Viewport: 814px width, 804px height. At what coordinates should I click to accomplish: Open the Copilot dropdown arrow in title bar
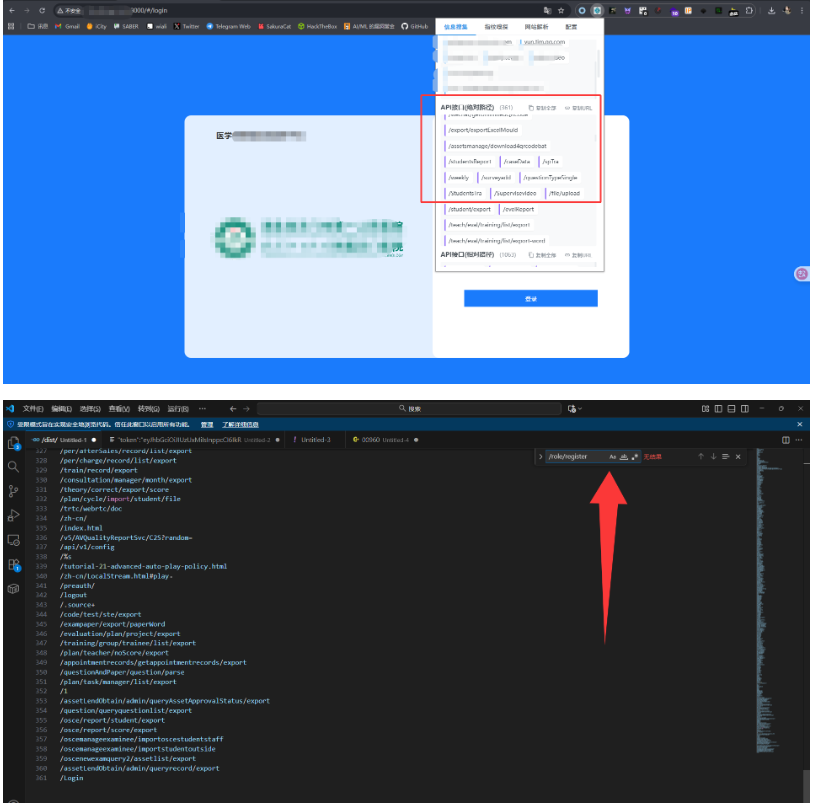[x=580, y=409]
